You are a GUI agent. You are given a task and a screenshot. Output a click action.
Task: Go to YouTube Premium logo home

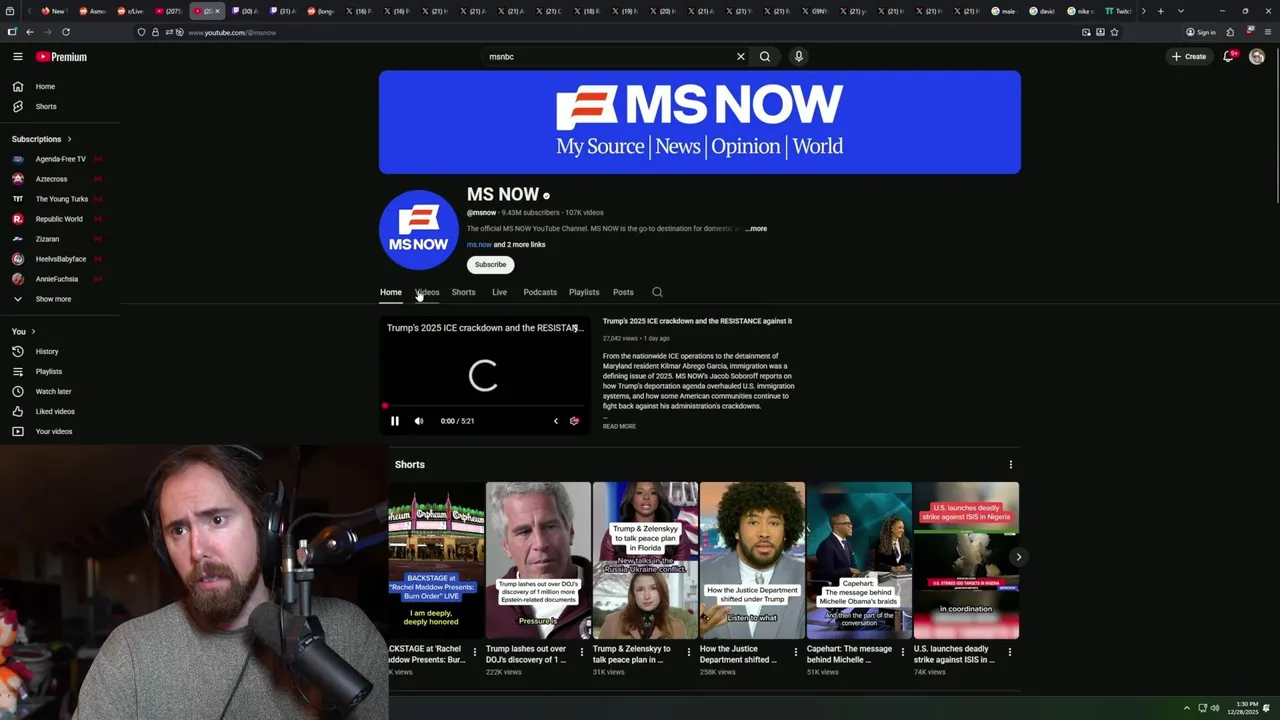coord(62,57)
